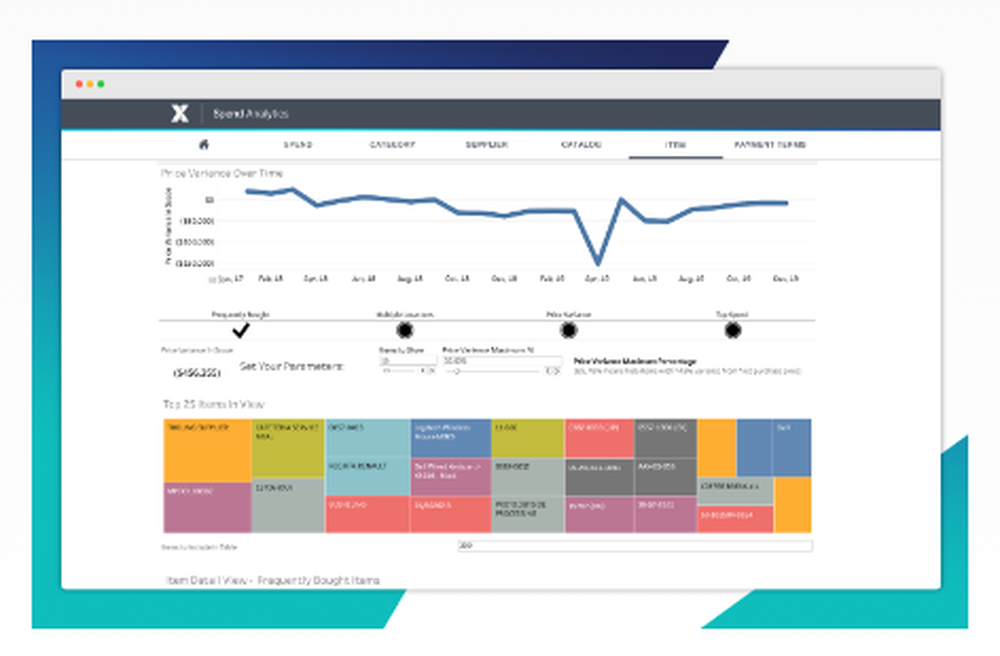The height and width of the screenshot is (656, 1000).
Task: Switch to the CATEGORY tab
Action: coord(392,145)
